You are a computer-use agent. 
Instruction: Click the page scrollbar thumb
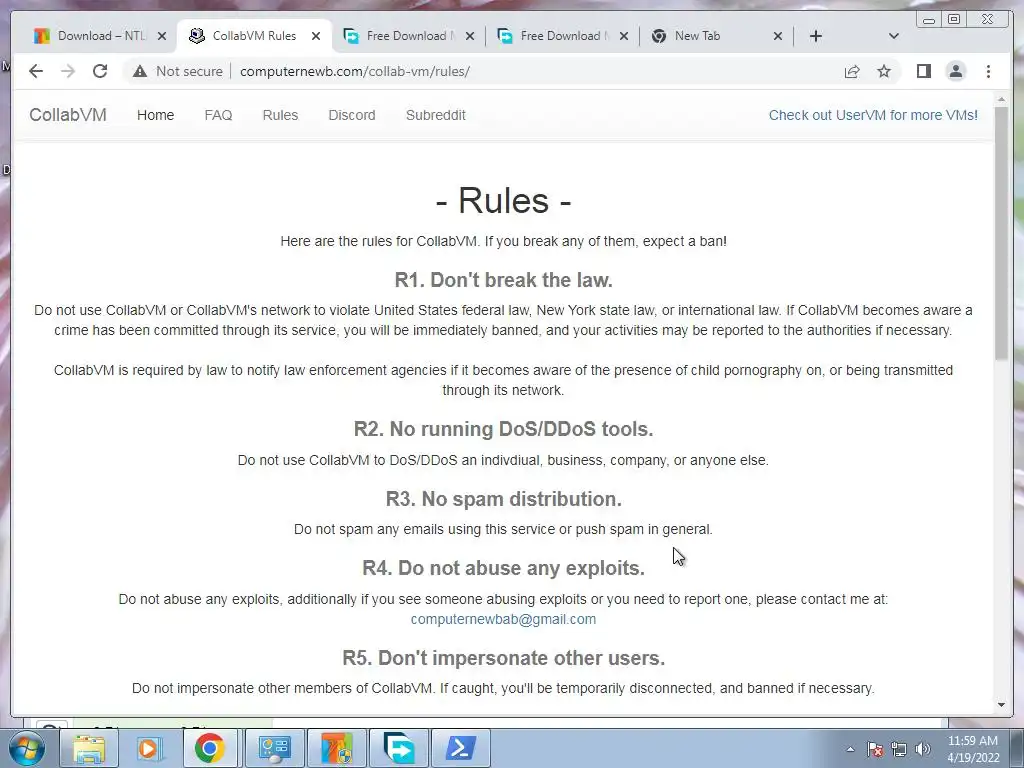[x=1001, y=232]
